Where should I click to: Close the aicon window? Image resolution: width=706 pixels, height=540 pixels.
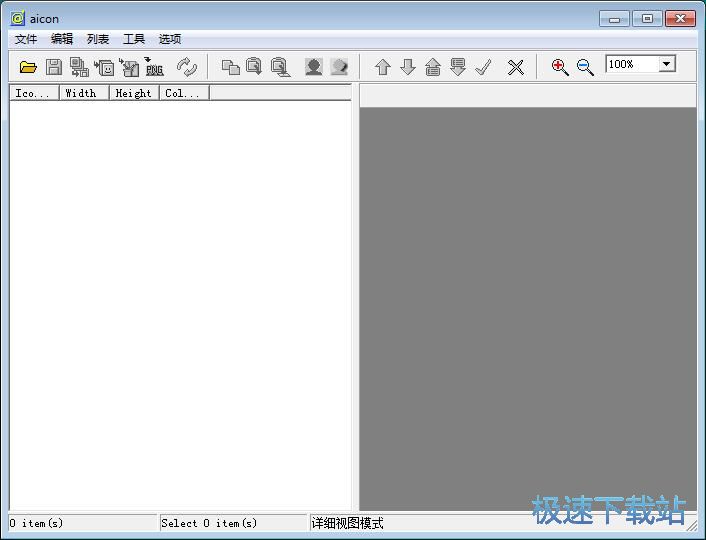[680, 19]
